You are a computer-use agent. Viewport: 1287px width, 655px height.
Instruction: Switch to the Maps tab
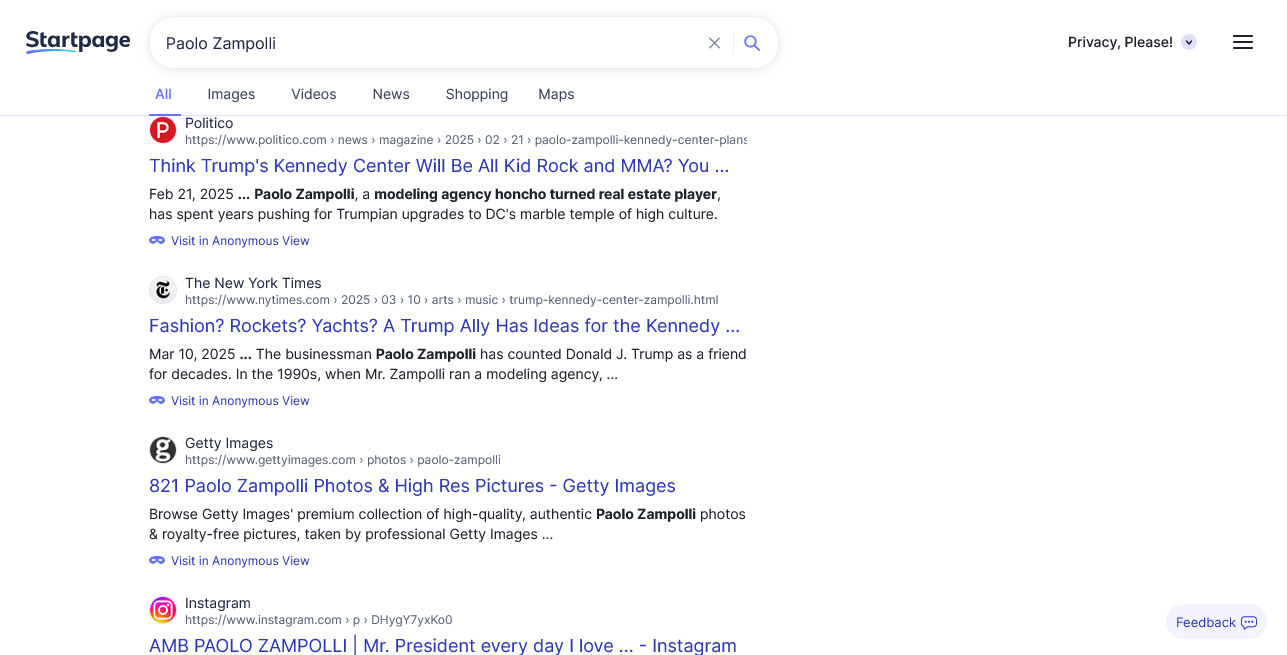pos(556,94)
